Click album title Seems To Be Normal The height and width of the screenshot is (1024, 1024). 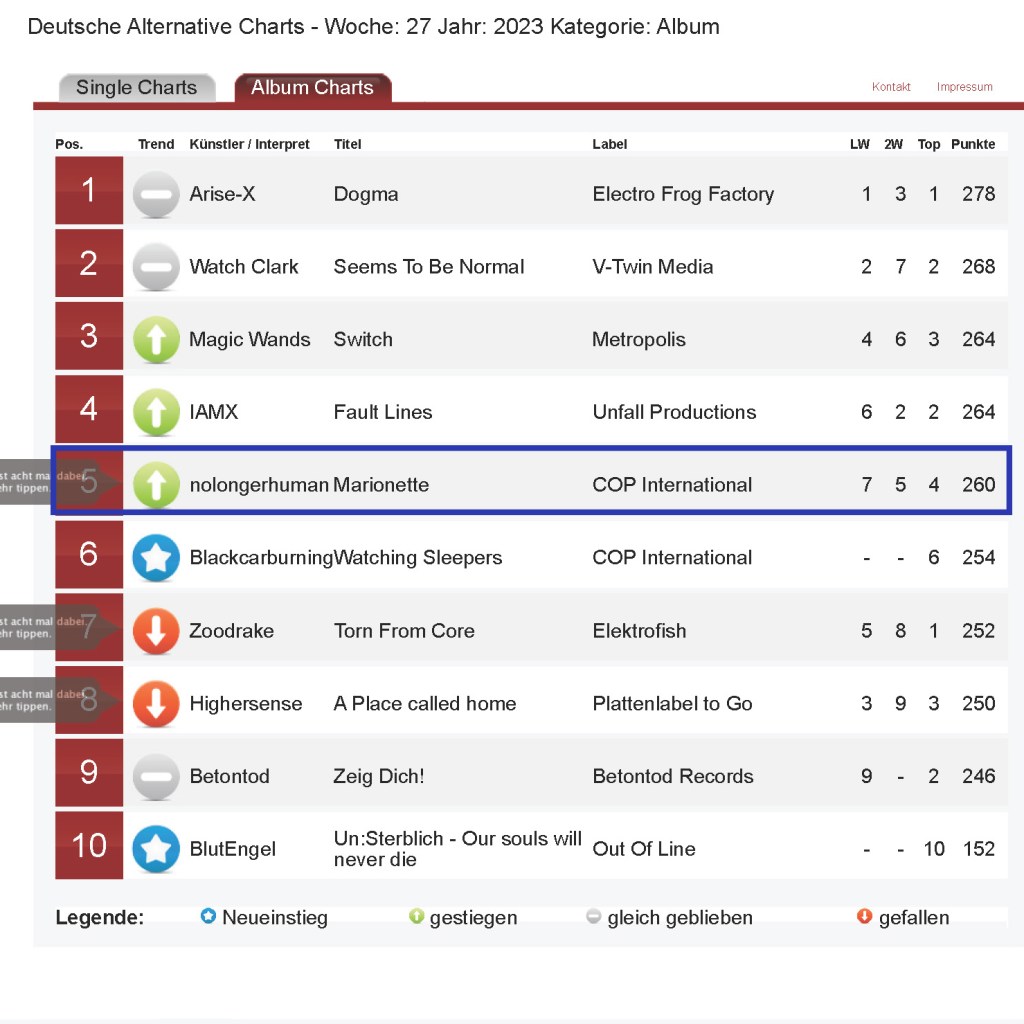point(429,267)
